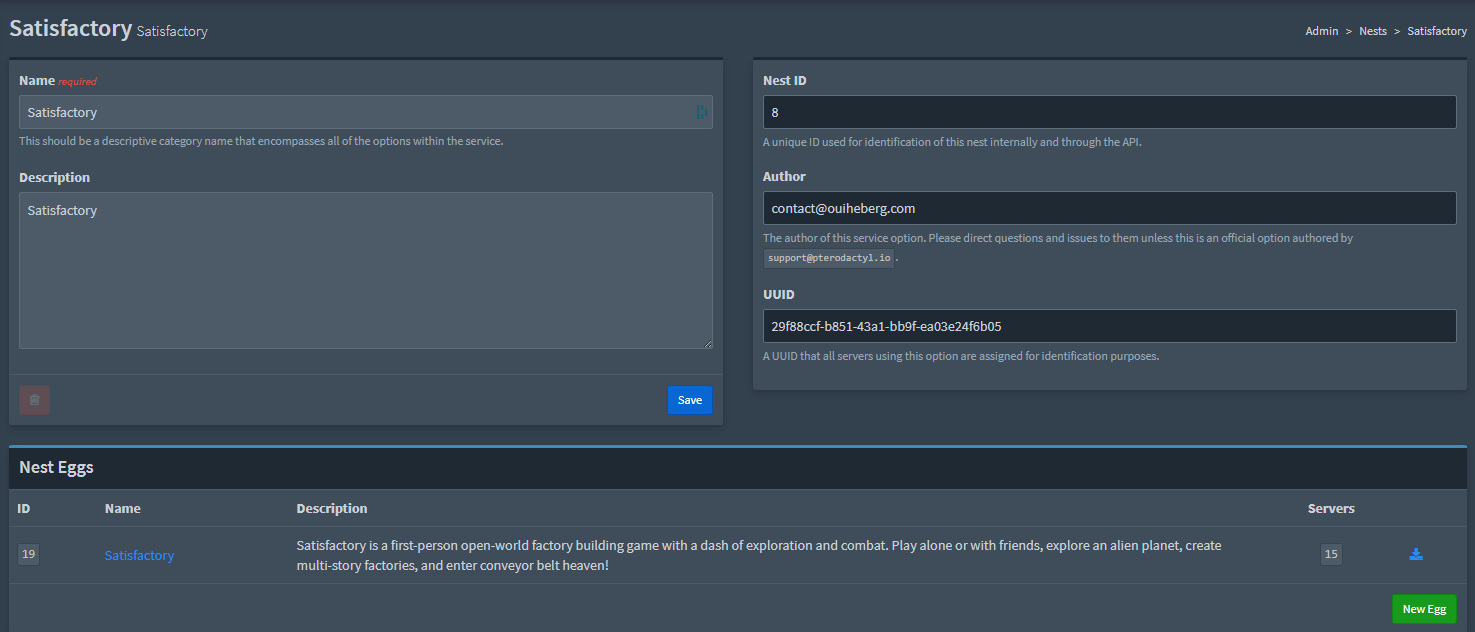This screenshot has width=1475, height=632.
Task: Click the Satisfactory egg description text
Action: [x=758, y=555]
